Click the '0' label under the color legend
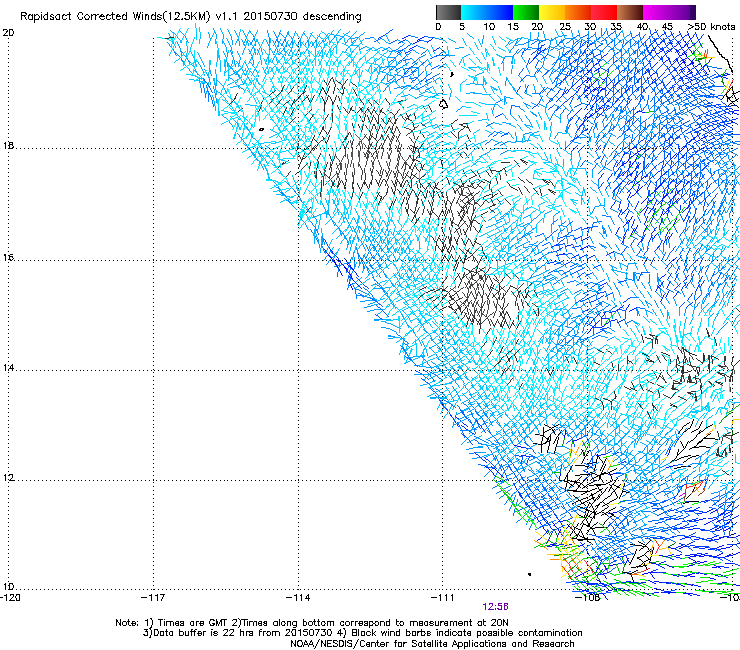 point(438,26)
